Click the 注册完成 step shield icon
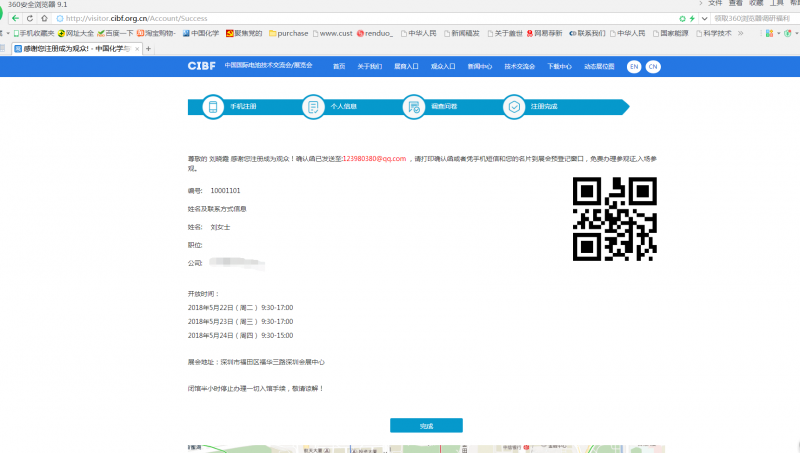Viewport: 800px width, 453px height. (x=513, y=107)
